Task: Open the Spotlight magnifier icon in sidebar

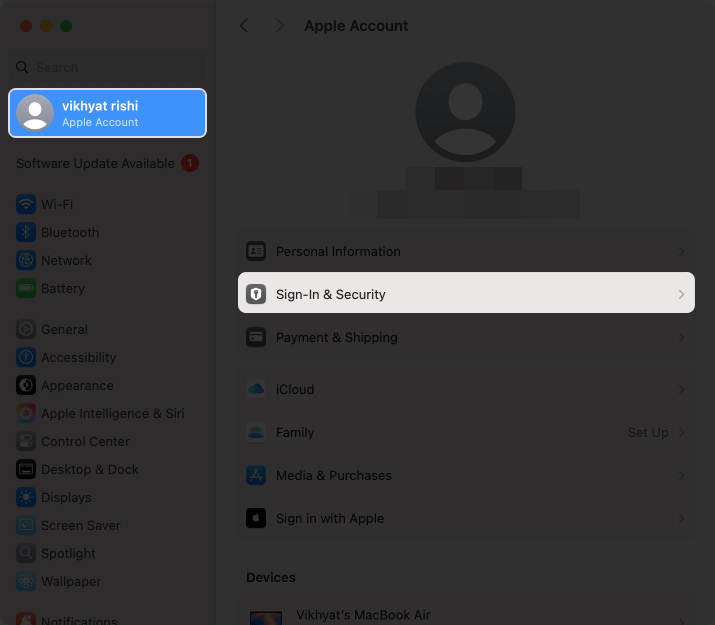Action: coord(26,553)
